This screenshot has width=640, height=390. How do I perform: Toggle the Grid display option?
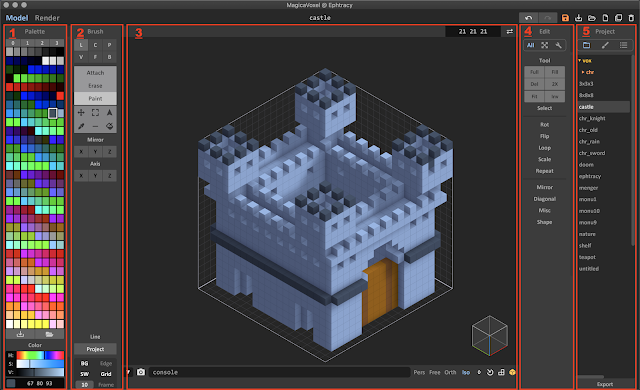tap(106, 374)
